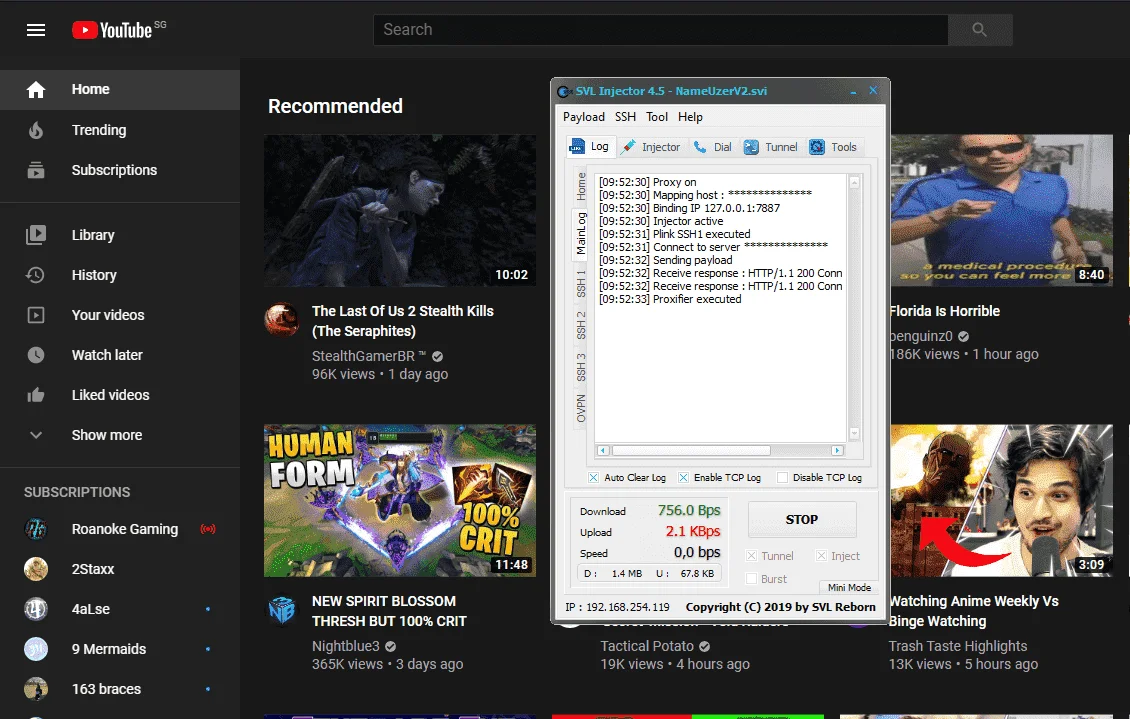Select the vertical Home log tab
The height and width of the screenshot is (719, 1130).
581,187
